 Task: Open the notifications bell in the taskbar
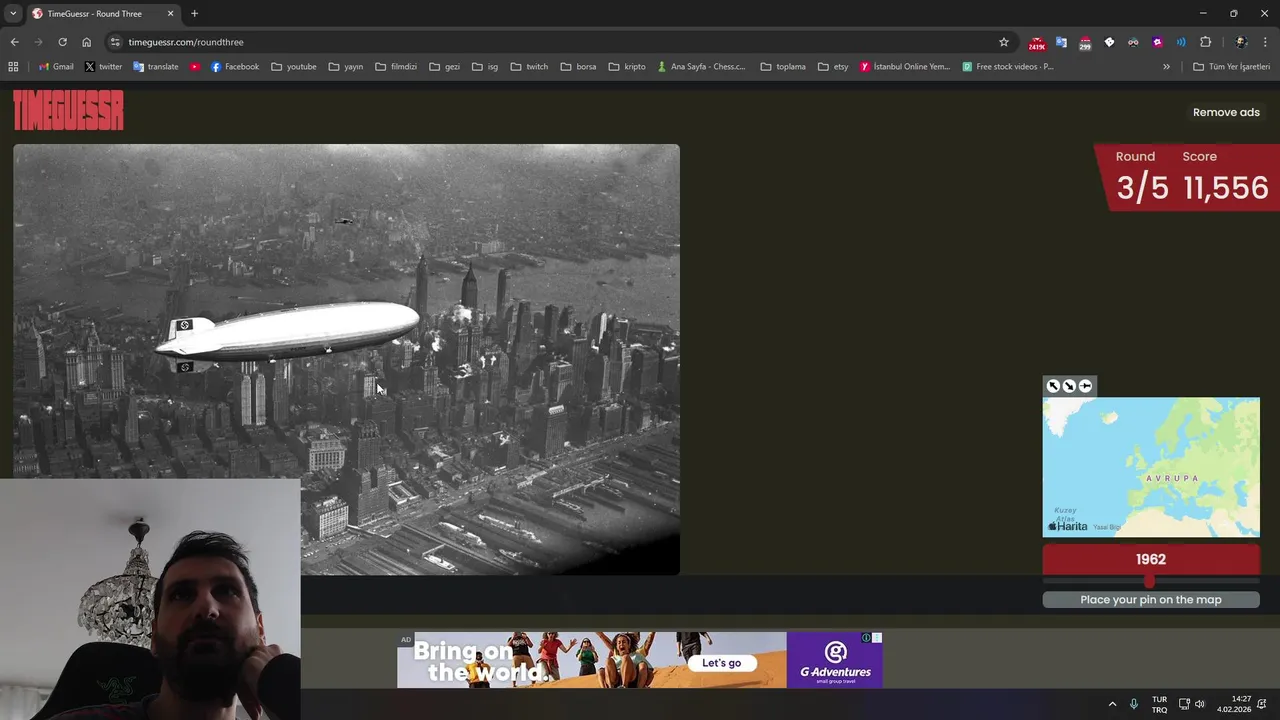pyautogui.click(x=1262, y=704)
